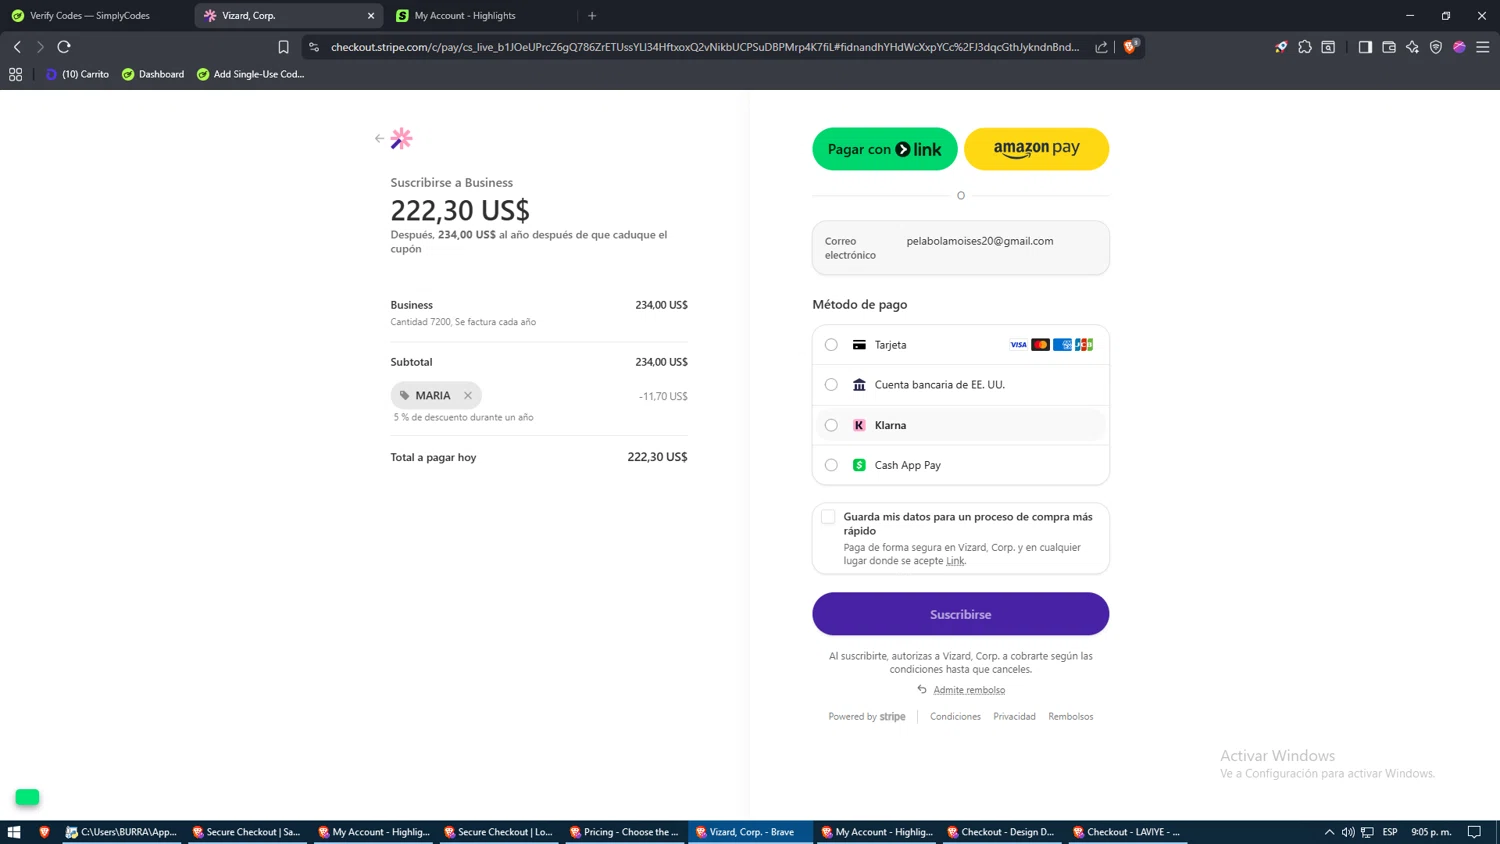Click the bank building icon

859,385
